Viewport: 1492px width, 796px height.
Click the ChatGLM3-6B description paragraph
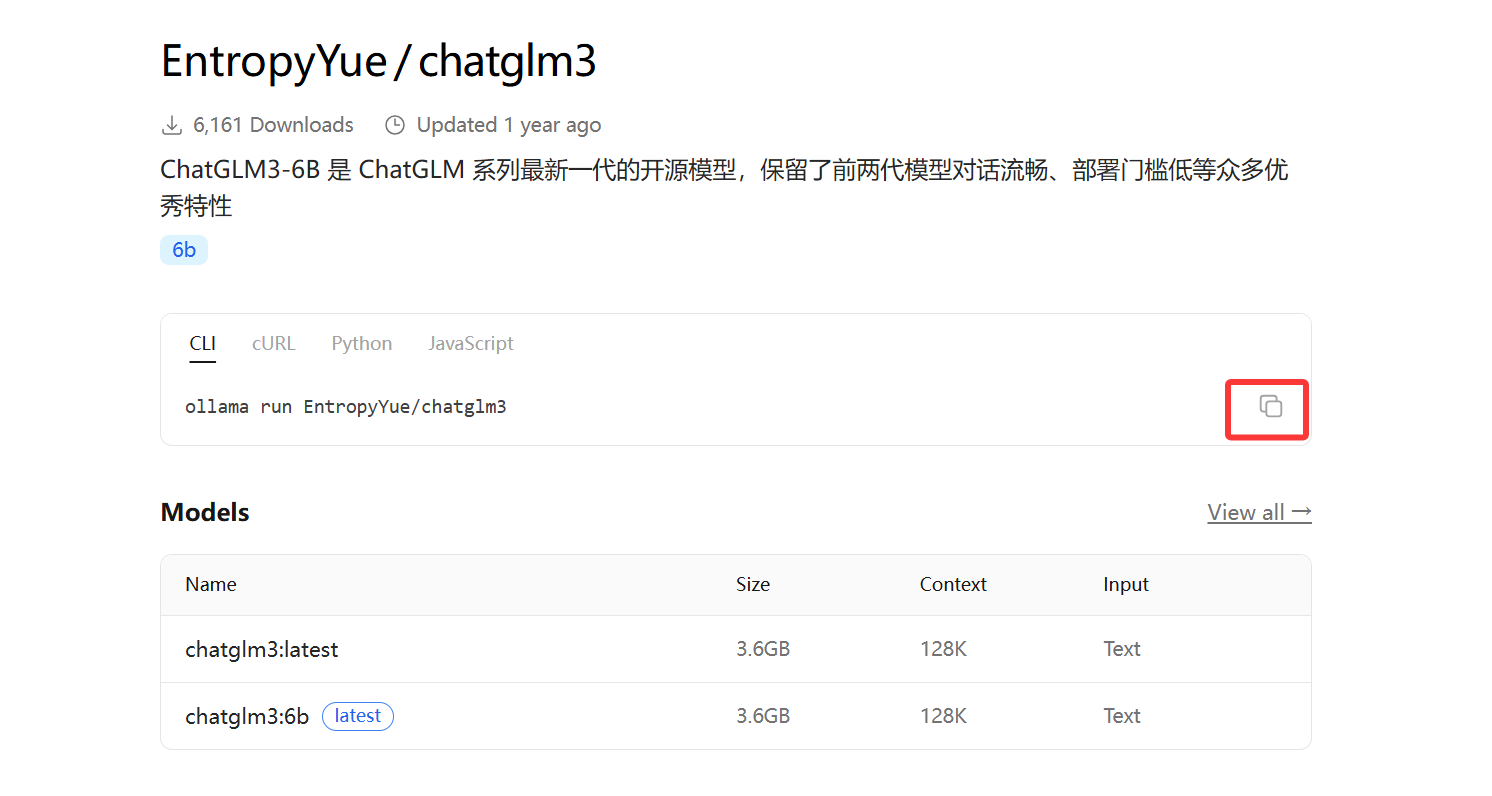point(724,188)
